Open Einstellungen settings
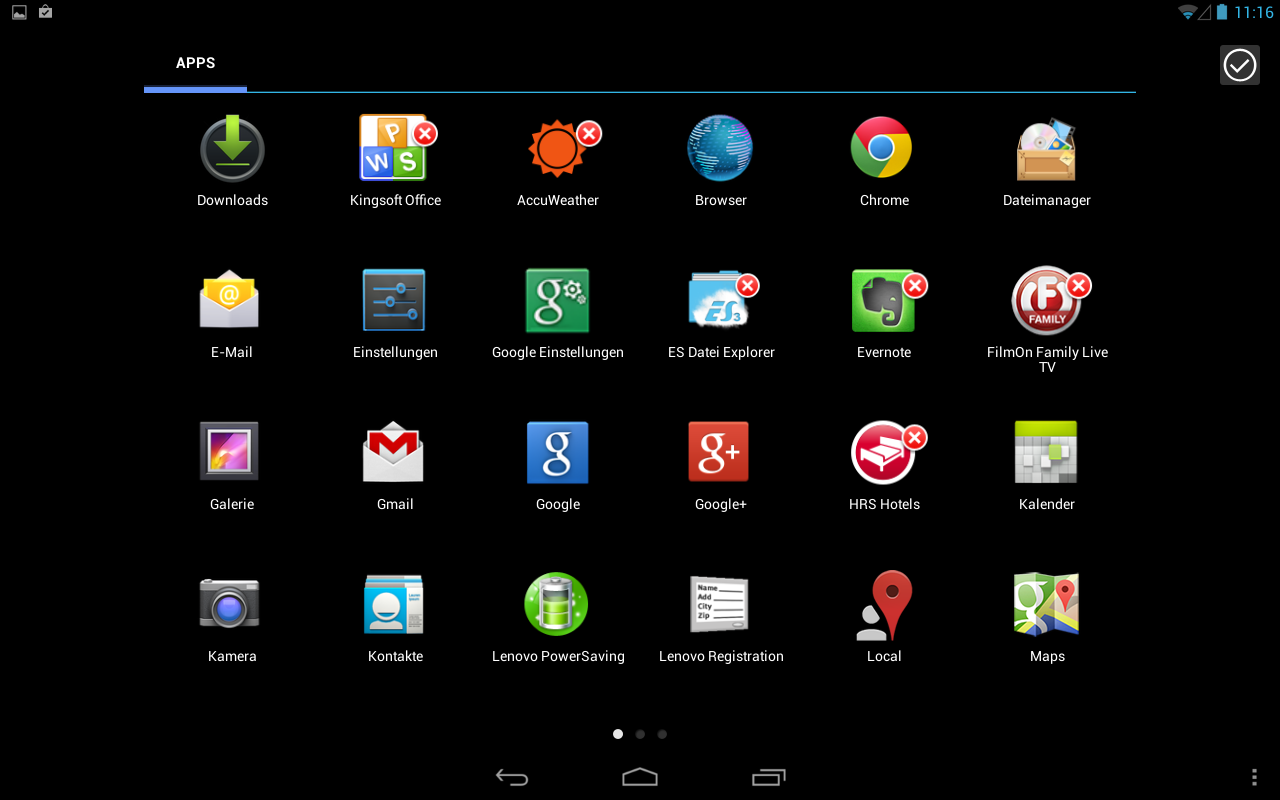The height and width of the screenshot is (800, 1280). click(x=394, y=300)
